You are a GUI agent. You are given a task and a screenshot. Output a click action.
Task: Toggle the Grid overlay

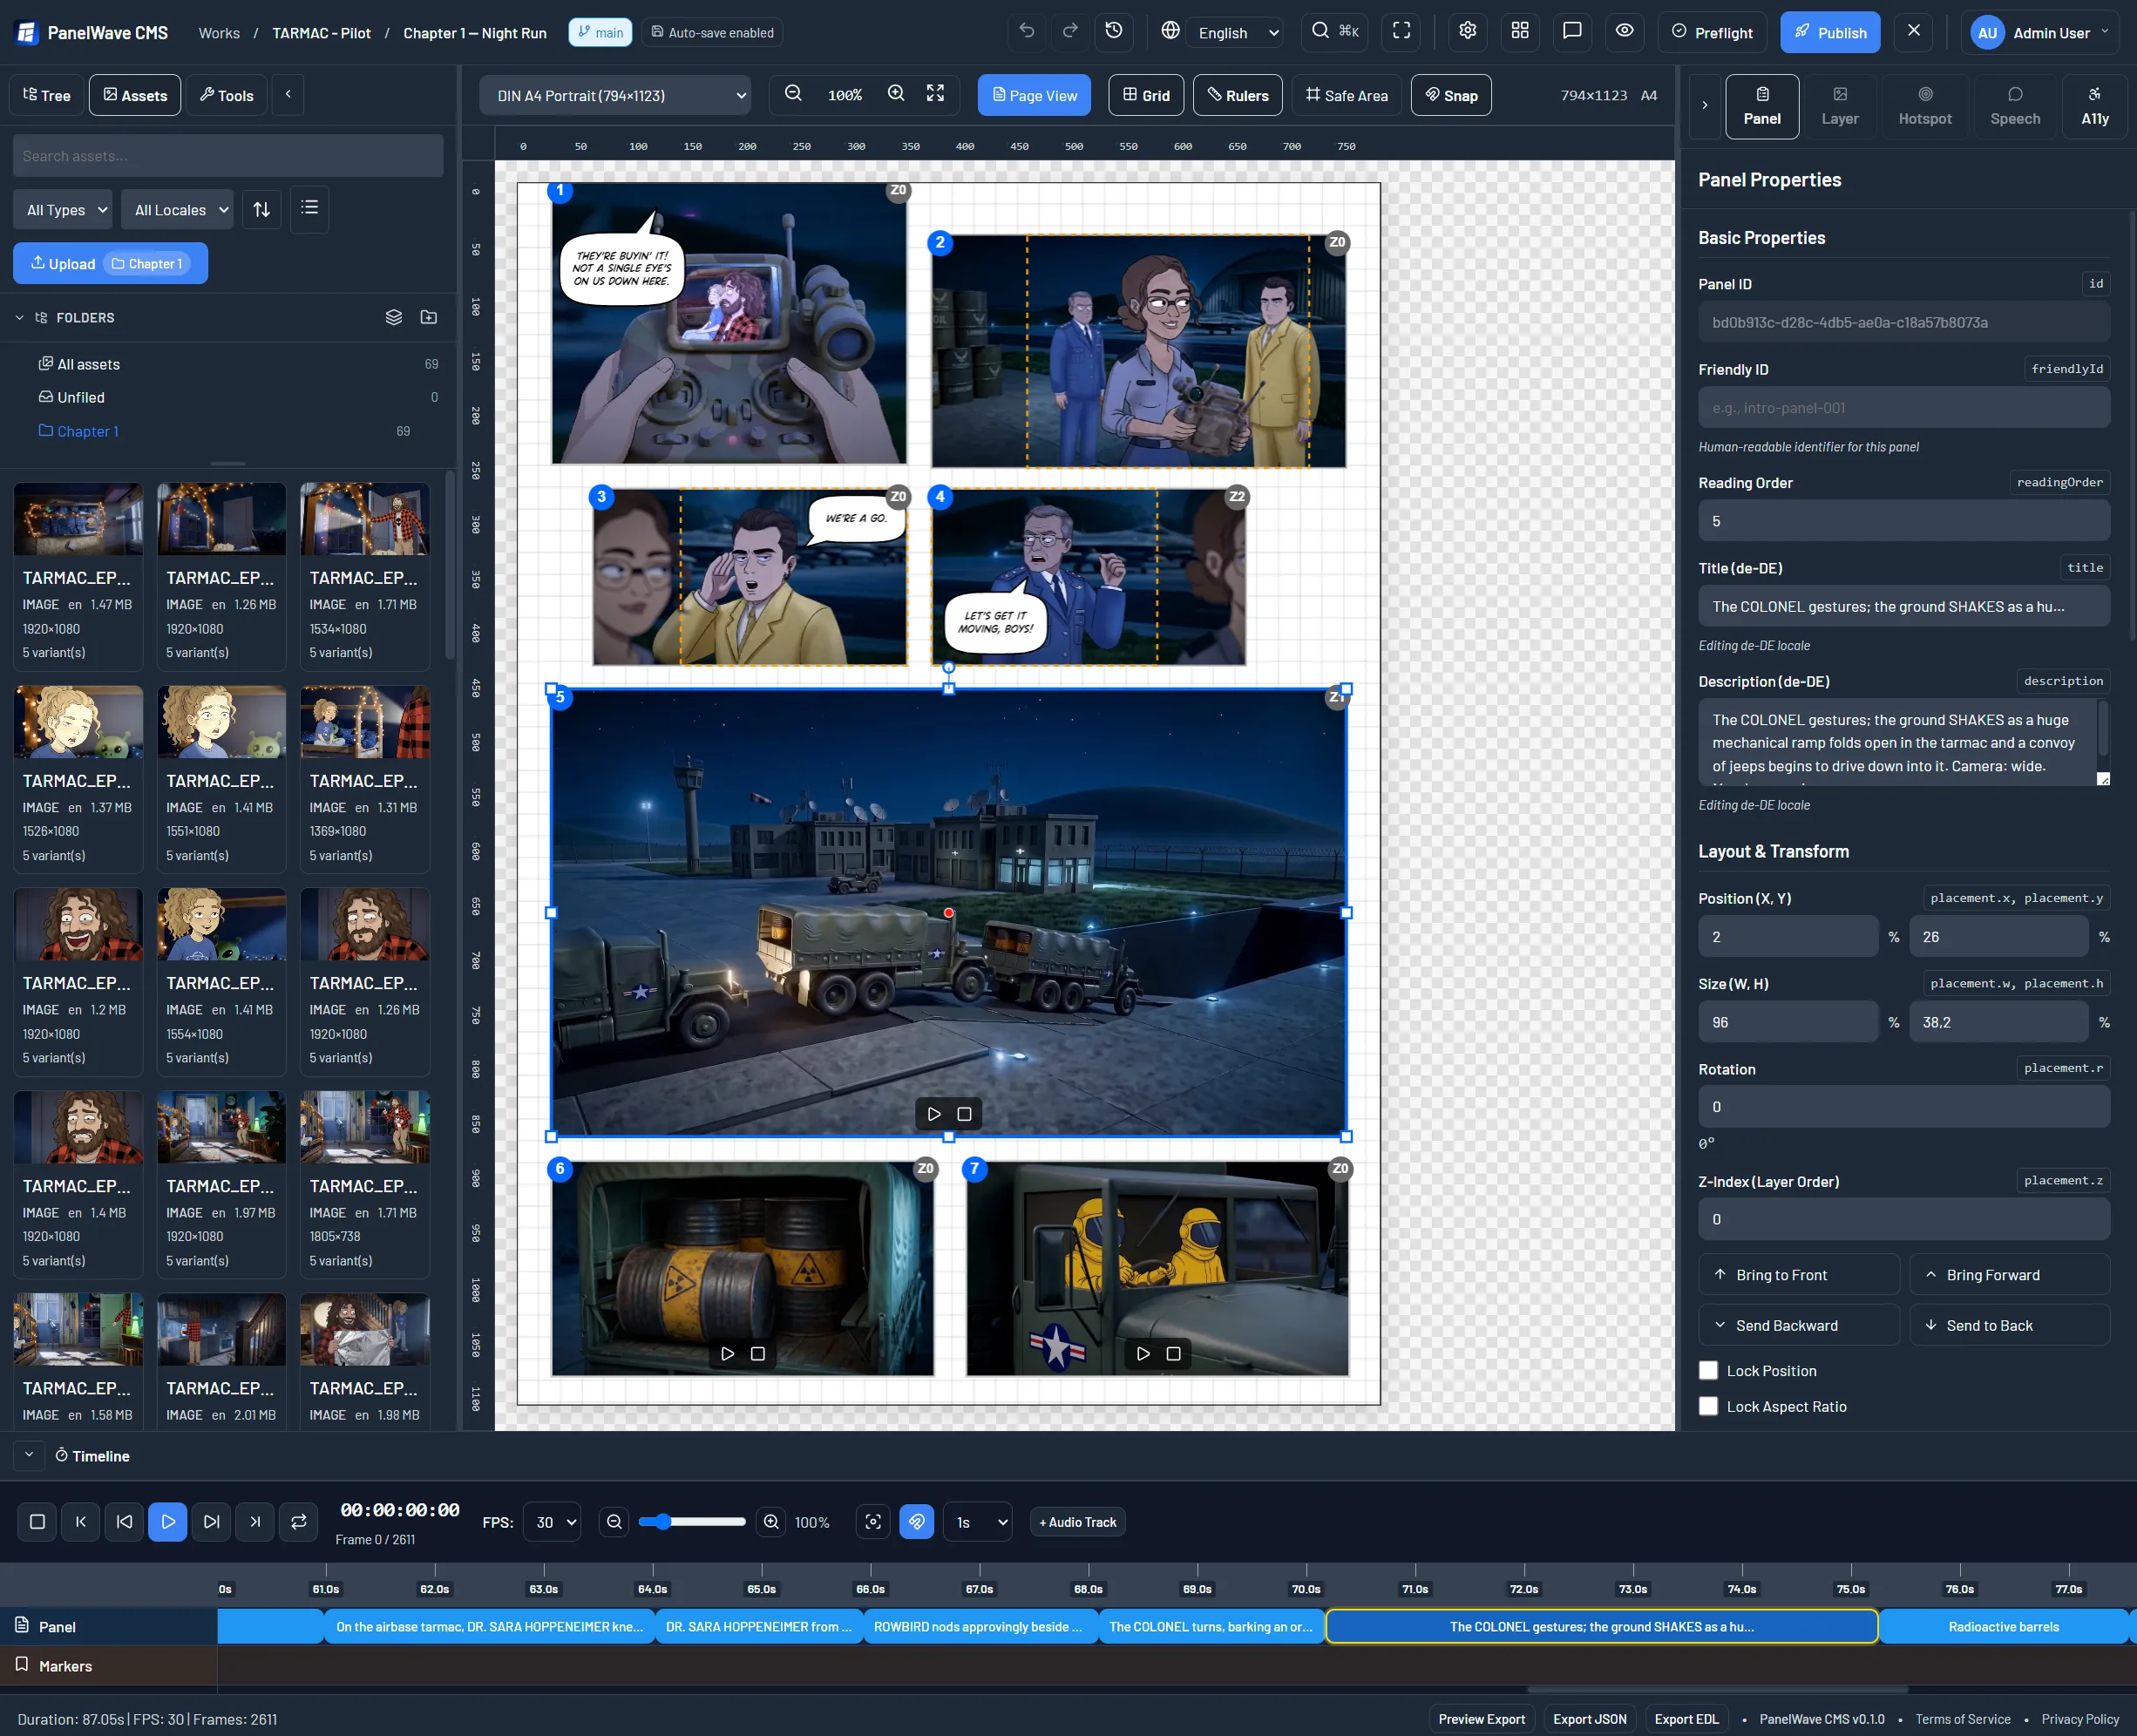[x=1146, y=95]
